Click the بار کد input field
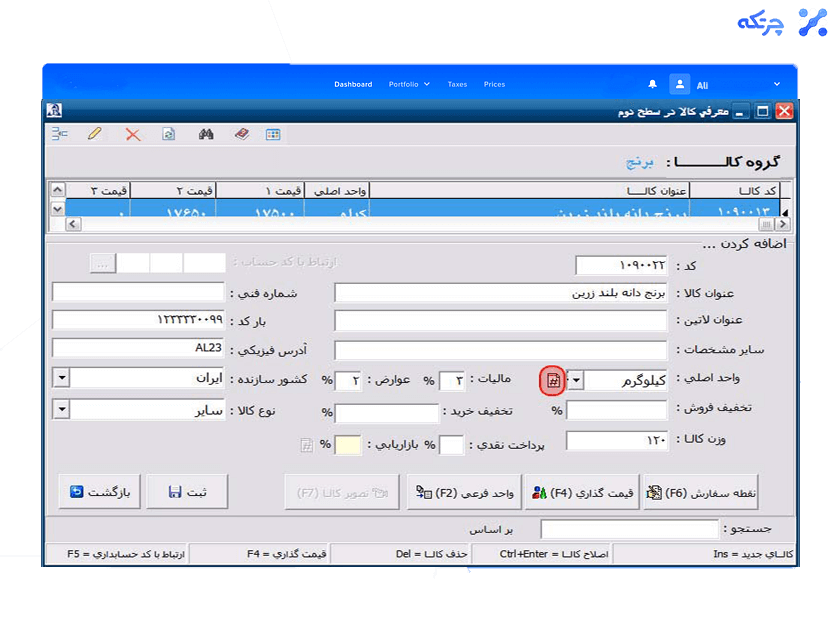The image size is (840, 630). pos(138,319)
